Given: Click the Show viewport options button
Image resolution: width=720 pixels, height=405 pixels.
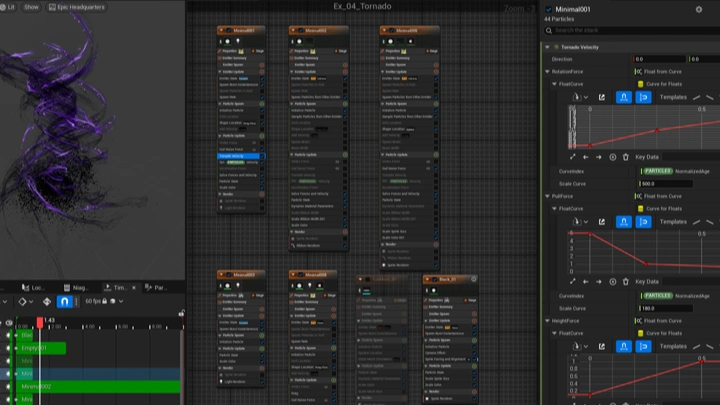Looking at the screenshot, I should tap(31, 6).
